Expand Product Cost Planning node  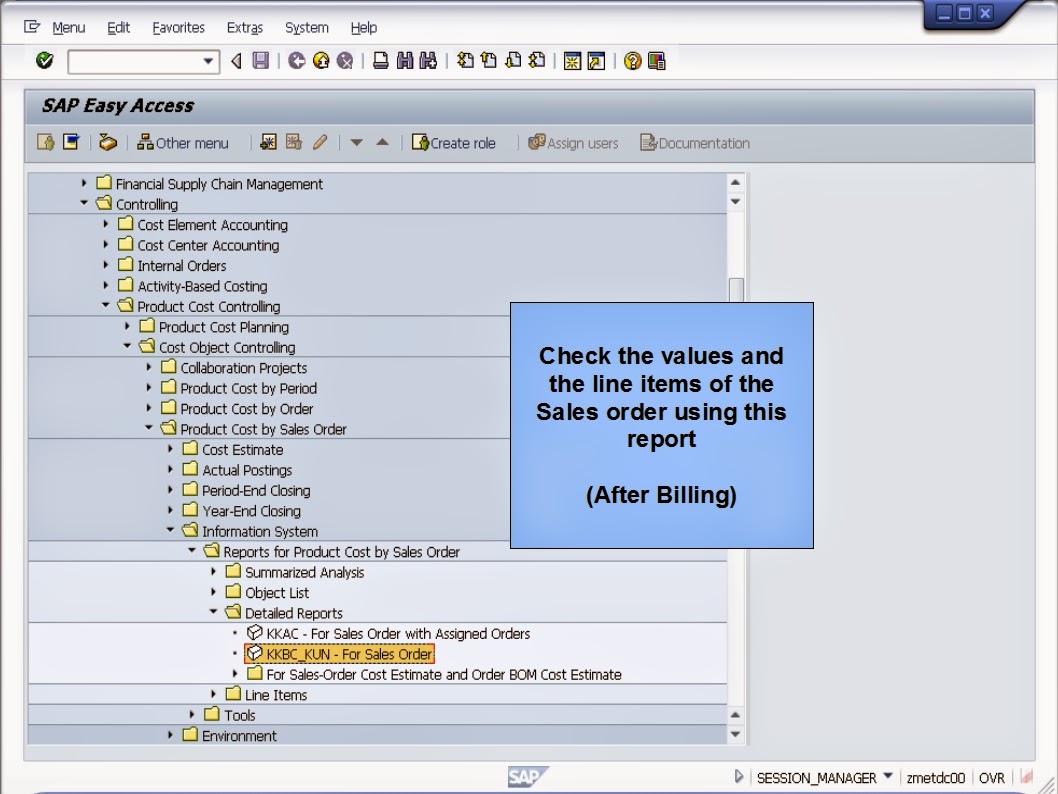coord(127,326)
